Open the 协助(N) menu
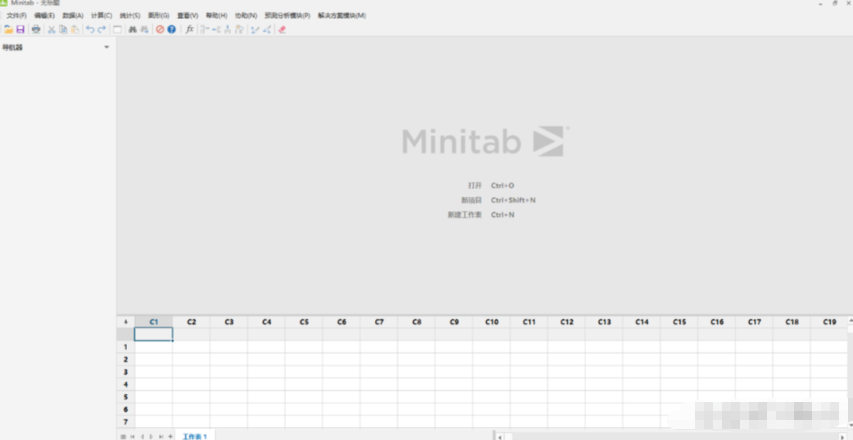This screenshot has width=853, height=440. coord(246,16)
